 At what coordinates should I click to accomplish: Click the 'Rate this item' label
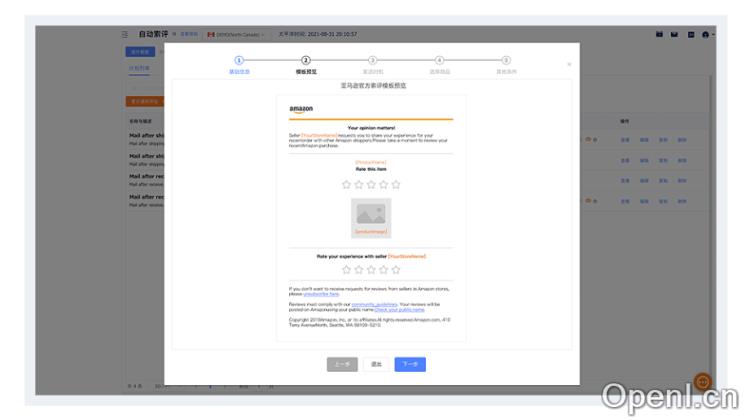(x=371, y=169)
